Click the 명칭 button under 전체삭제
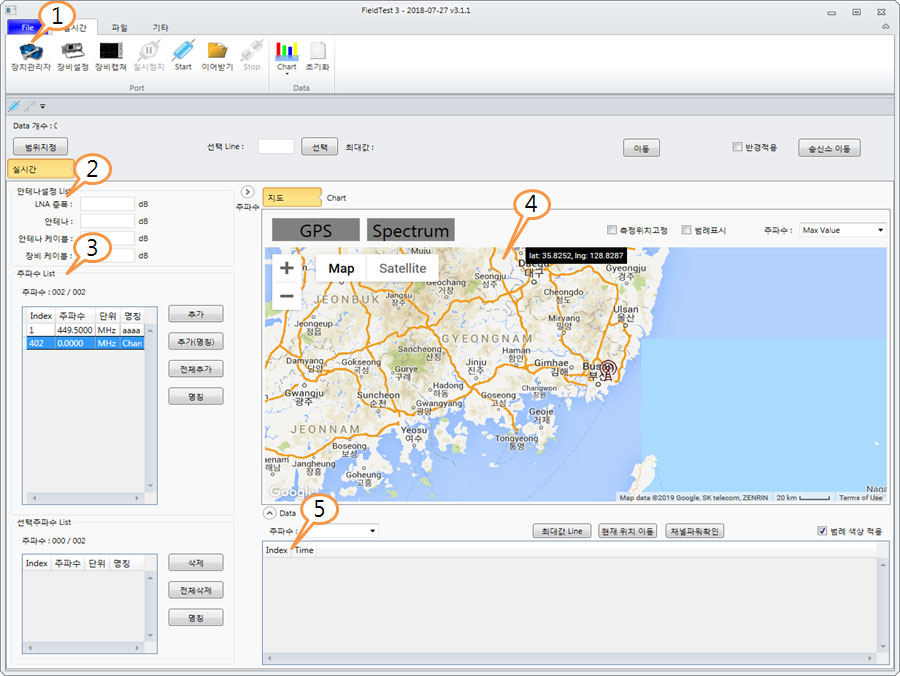Image resolution: width=900 pixels, height=676 pixels. click(x=196, y=617)
